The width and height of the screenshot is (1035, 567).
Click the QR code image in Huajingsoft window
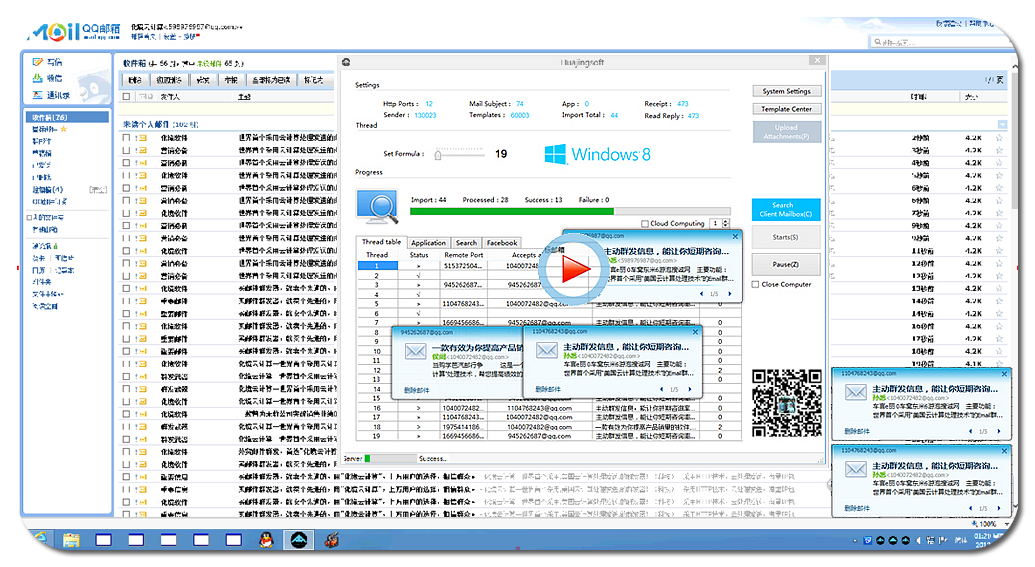(787, 403)
